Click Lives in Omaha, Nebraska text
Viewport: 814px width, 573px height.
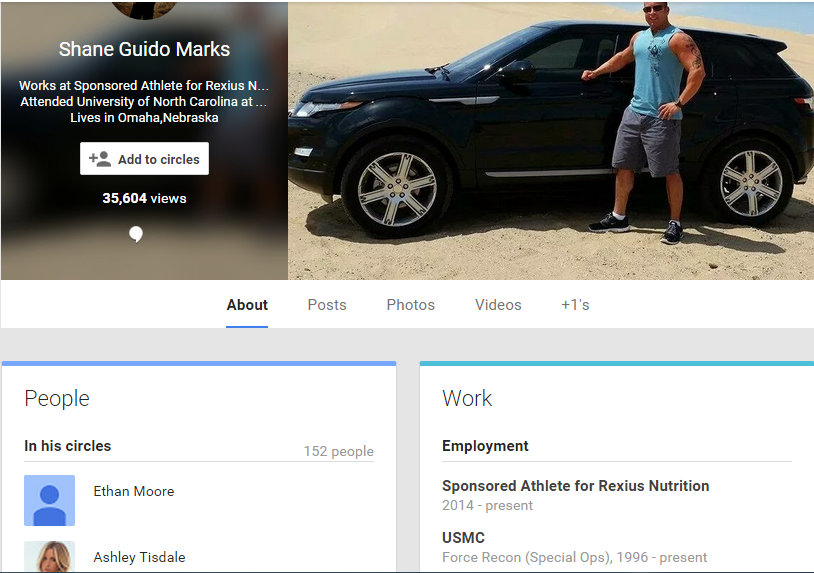point(144,118)
